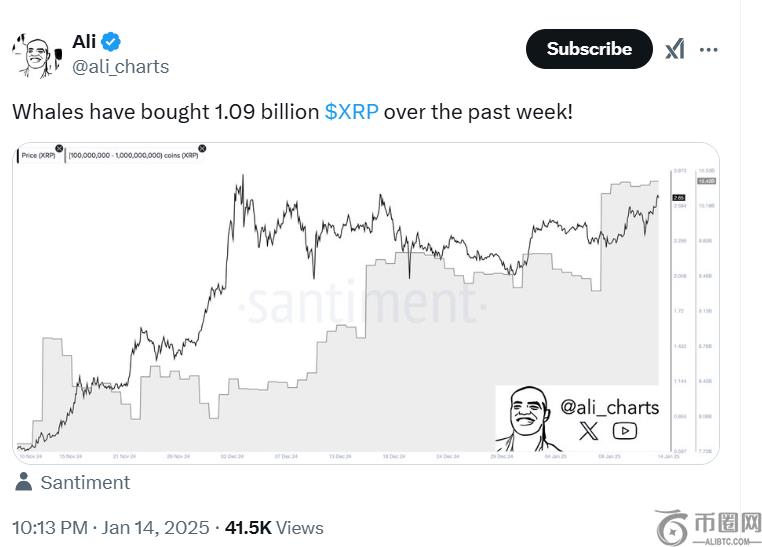Click the current price tag on chart axis
Viewport: 762px width, 547px height.
(x=677, y=198)
